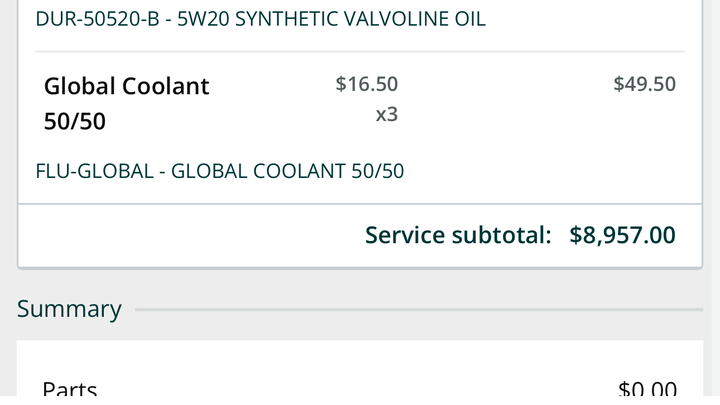Click the x3 quantity indicator
Image resolution: width=720 pixels, height=405 pixels.
tap(386, 114)
